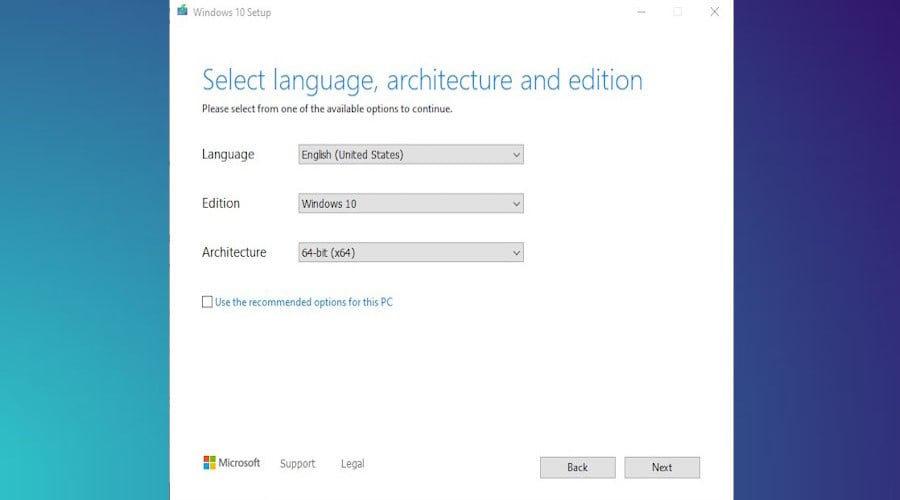Click the 'Use the recommended options for this PC' label

point(304,302)
